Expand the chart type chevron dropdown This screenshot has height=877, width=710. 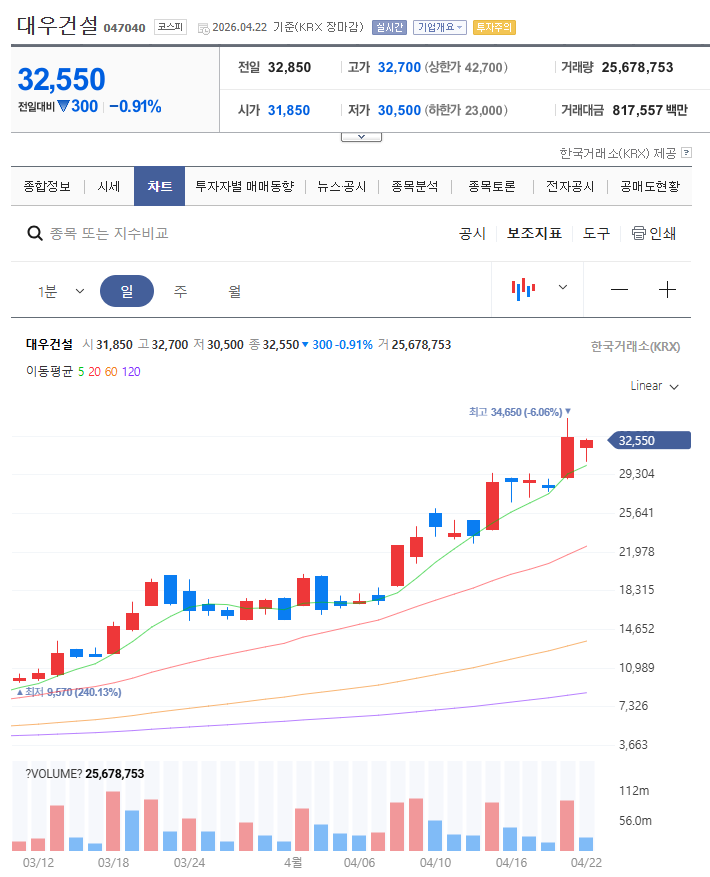pos(563,287)
